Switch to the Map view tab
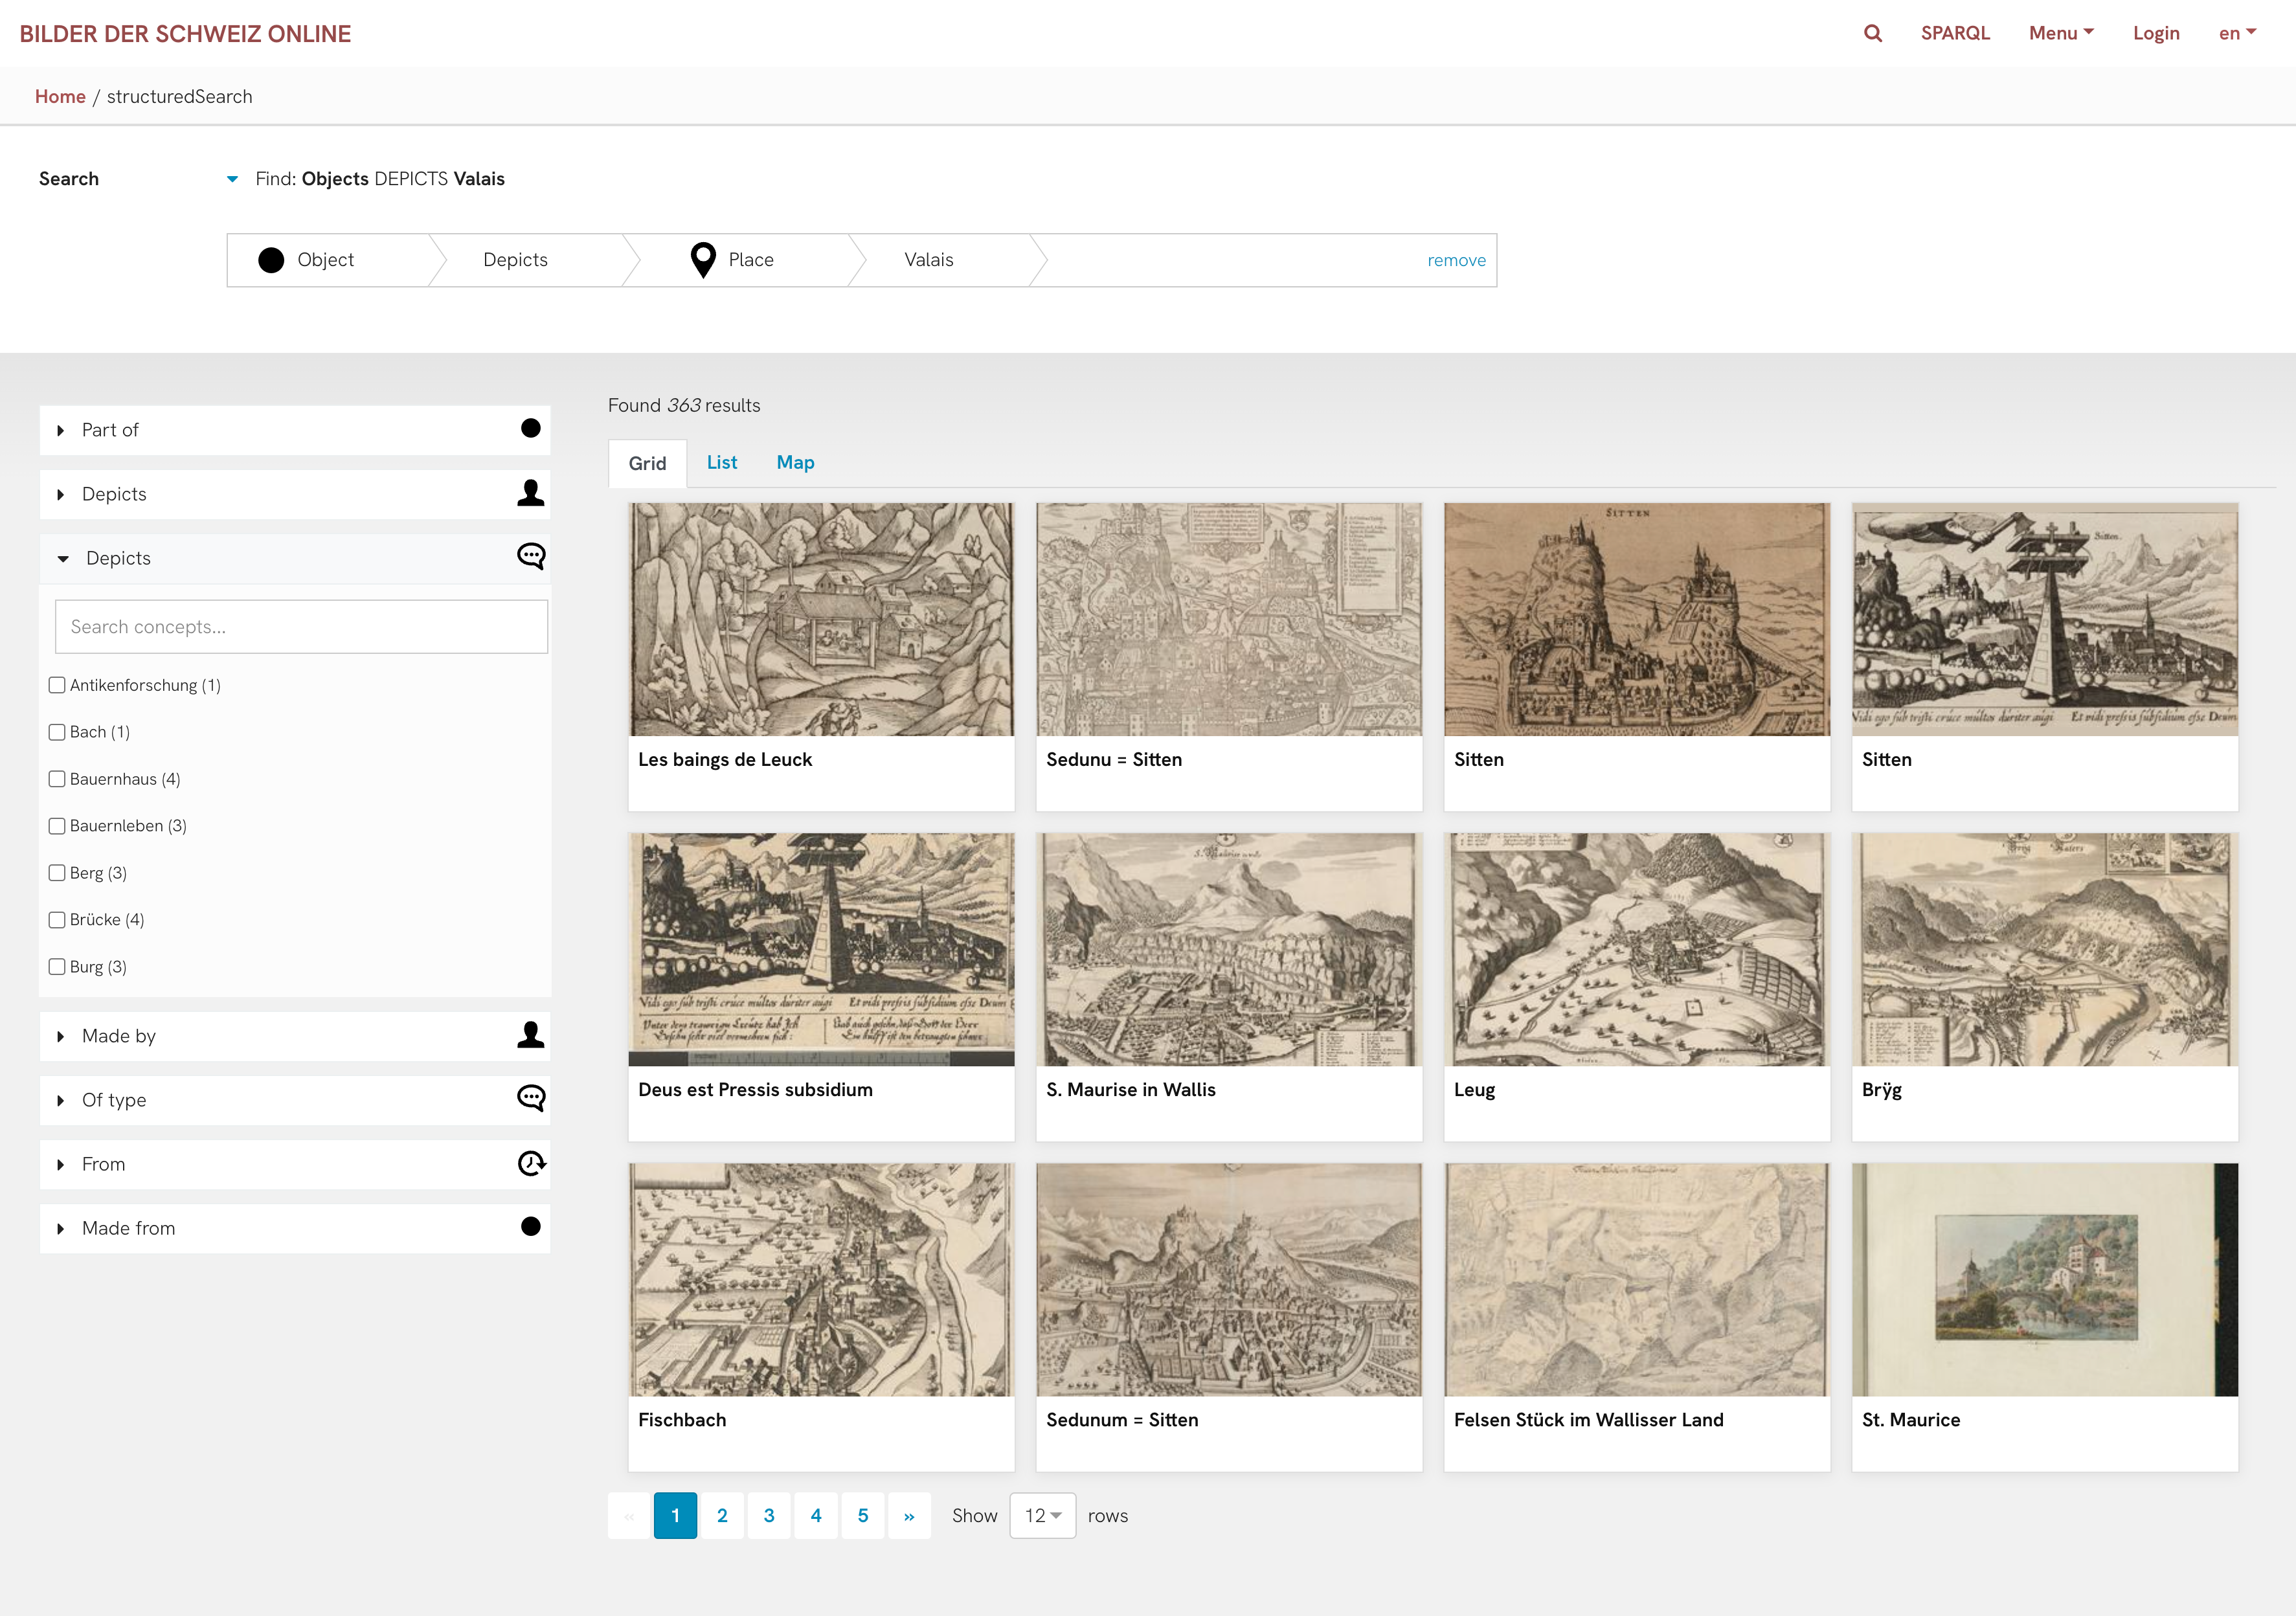 pos(795,462)
